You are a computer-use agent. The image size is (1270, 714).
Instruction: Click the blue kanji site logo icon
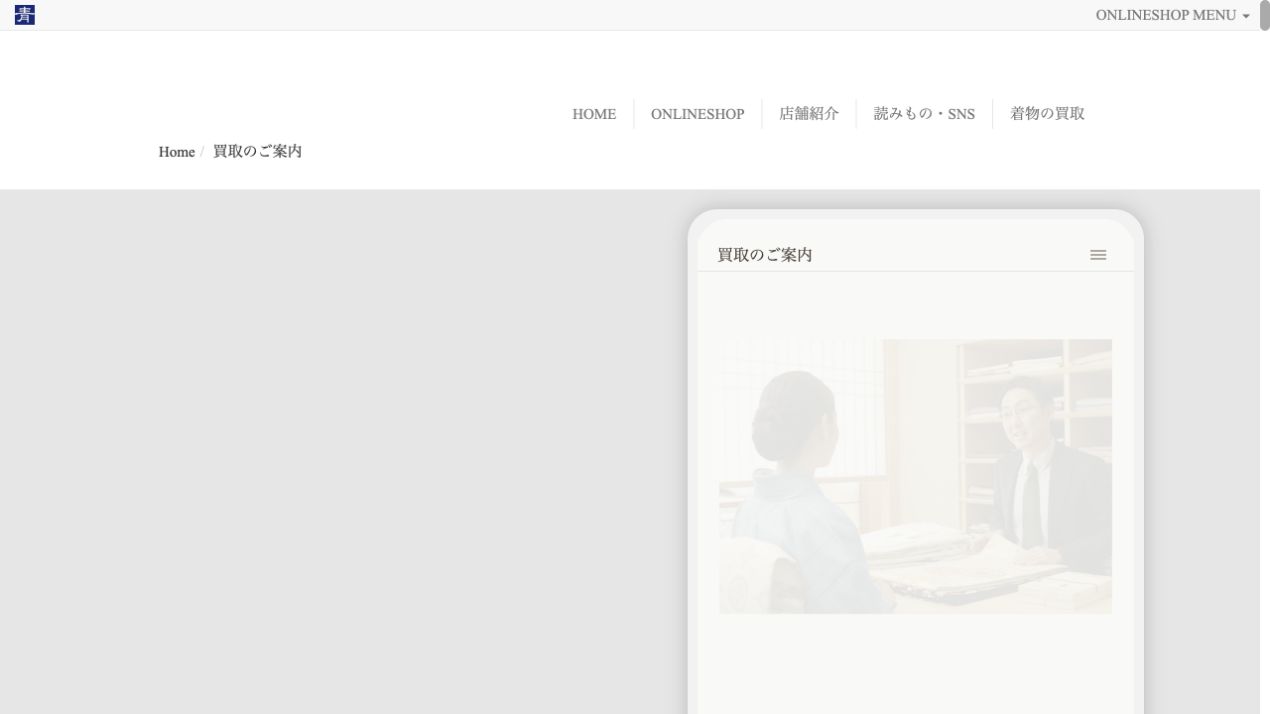(25, 15)
